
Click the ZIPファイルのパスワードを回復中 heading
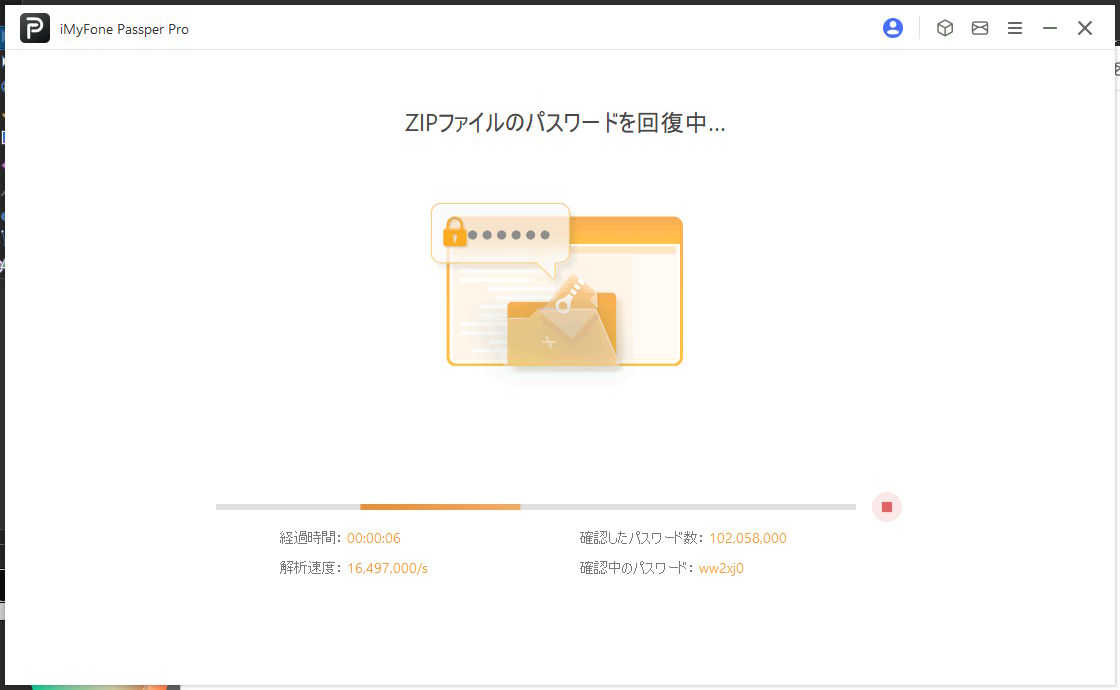click(x=565, y=123)
